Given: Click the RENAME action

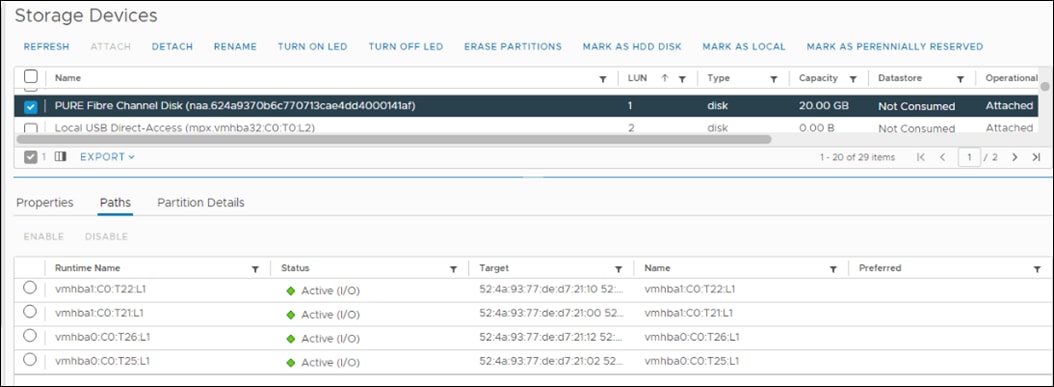Looking at the screenshot, I should tap(235, 46).
